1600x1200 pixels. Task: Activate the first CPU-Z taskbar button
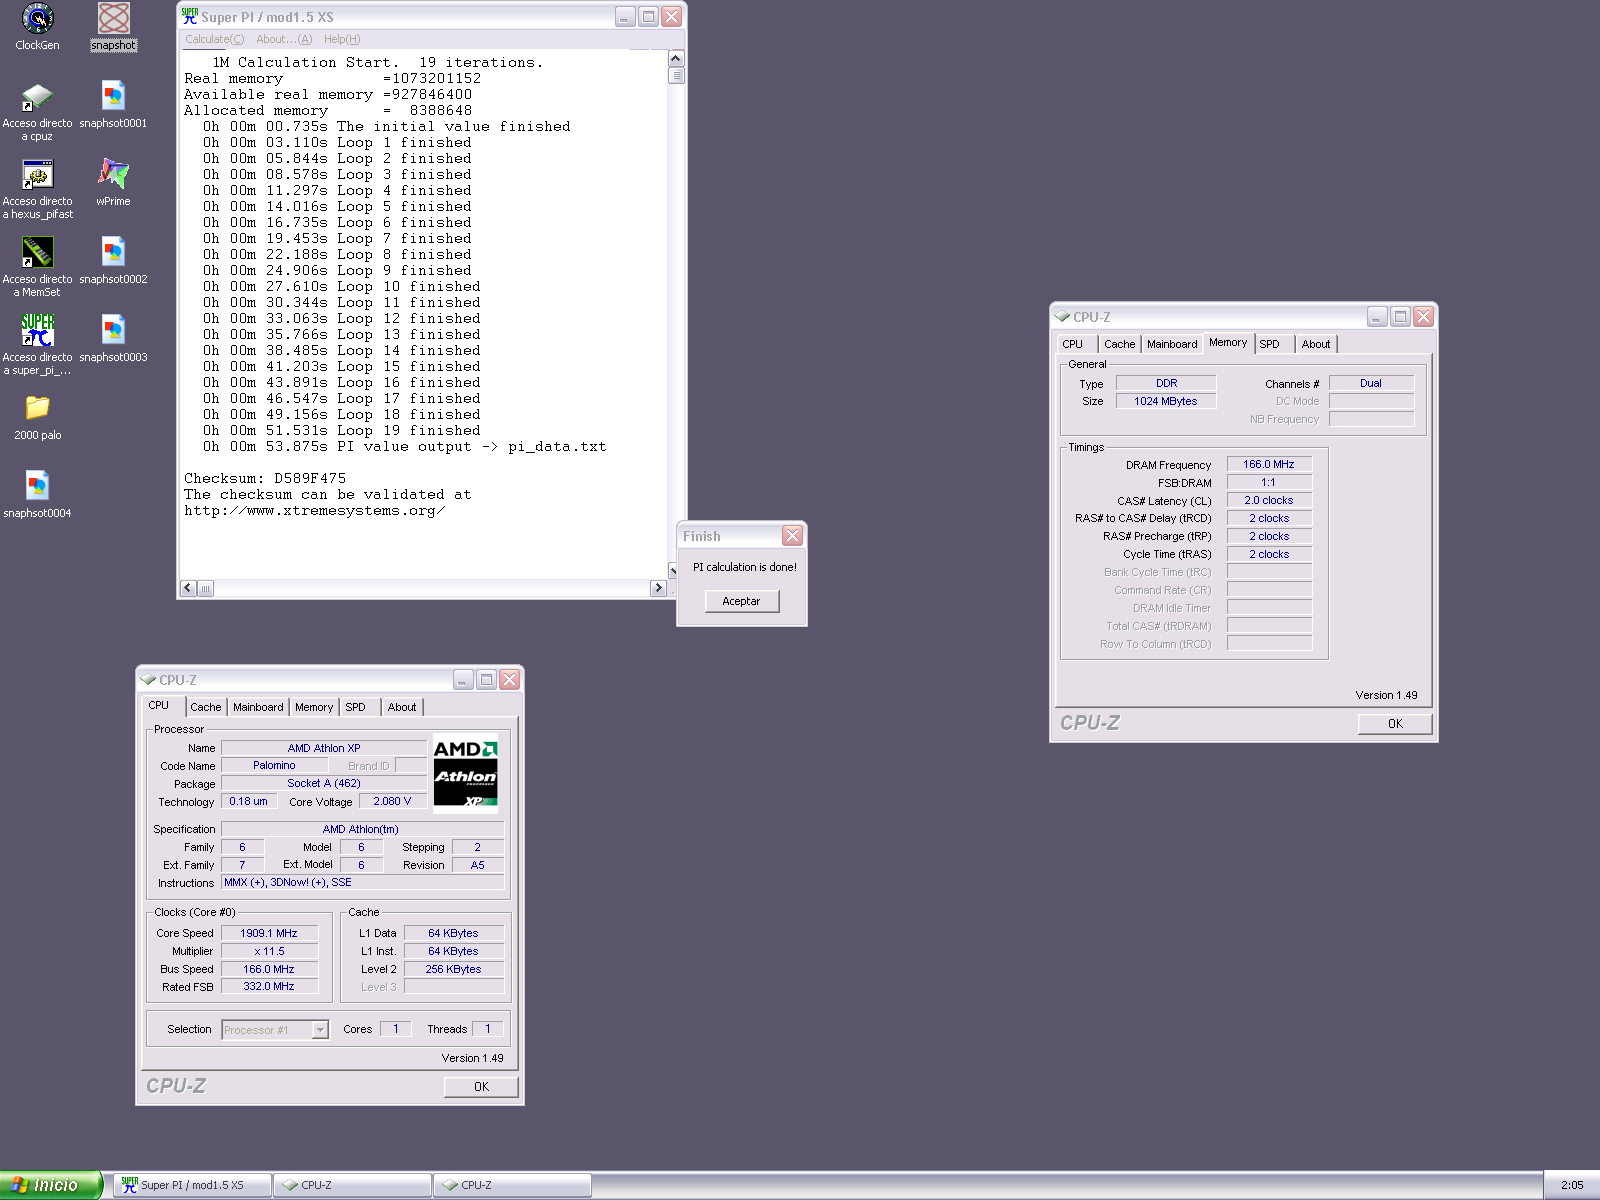(x=352, y=1185)
